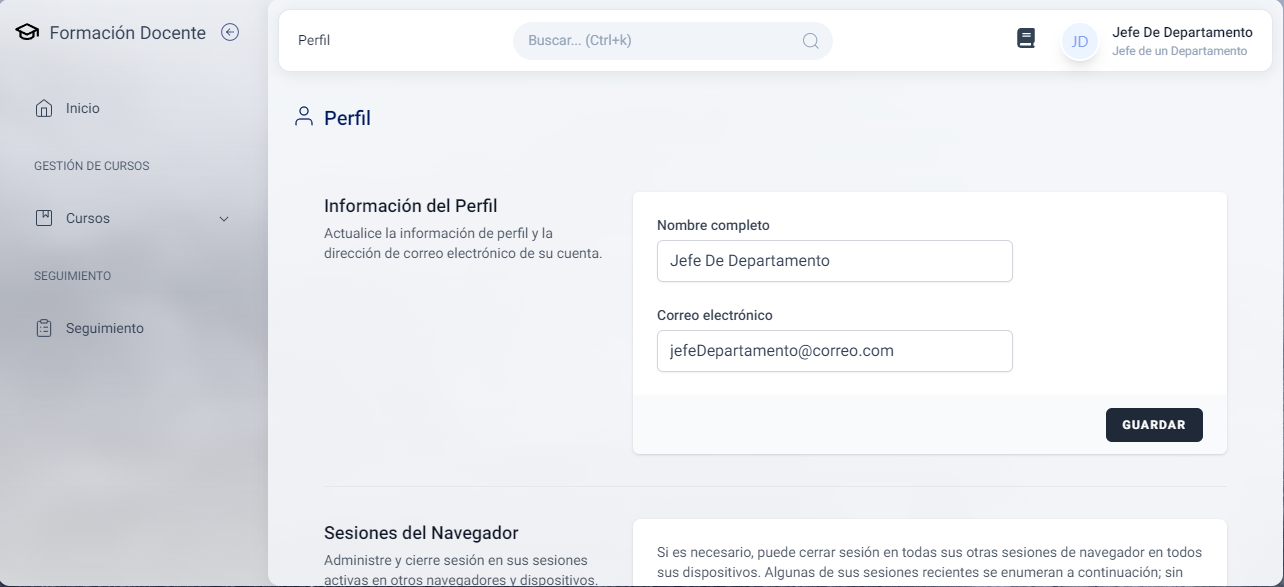The height and width of the screenshot is (587, 1284).
Task: Open the book icon in the top bar
Action: tap(1025, 39)
